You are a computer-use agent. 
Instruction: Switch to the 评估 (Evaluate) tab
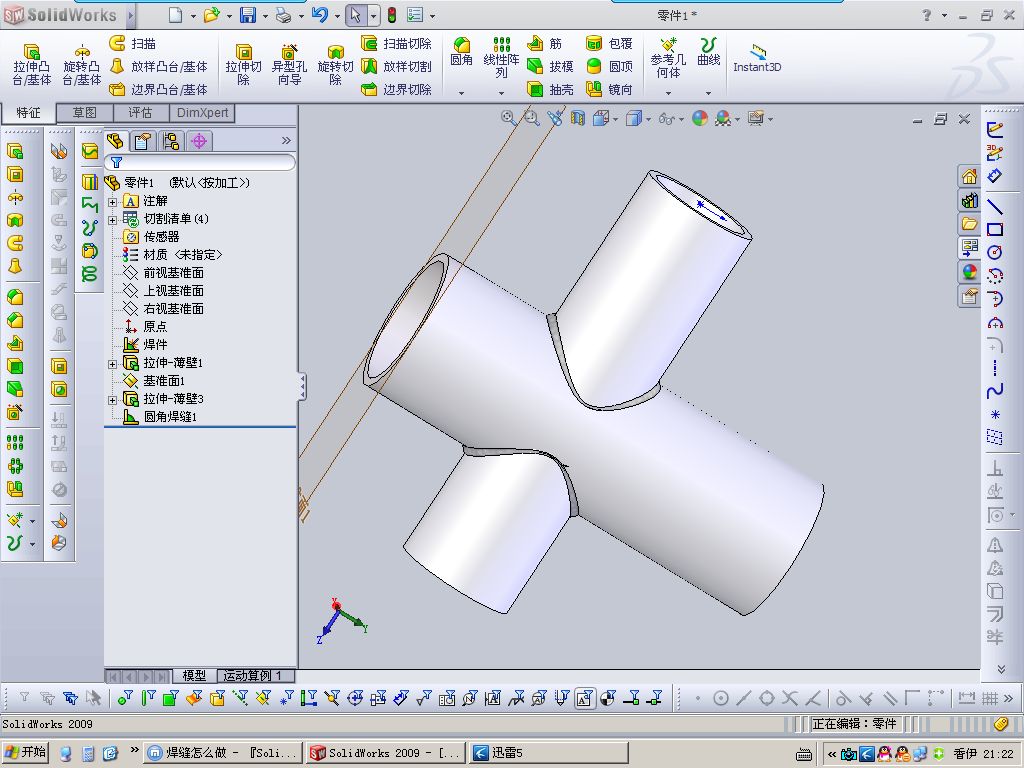[x=140, y=113]
